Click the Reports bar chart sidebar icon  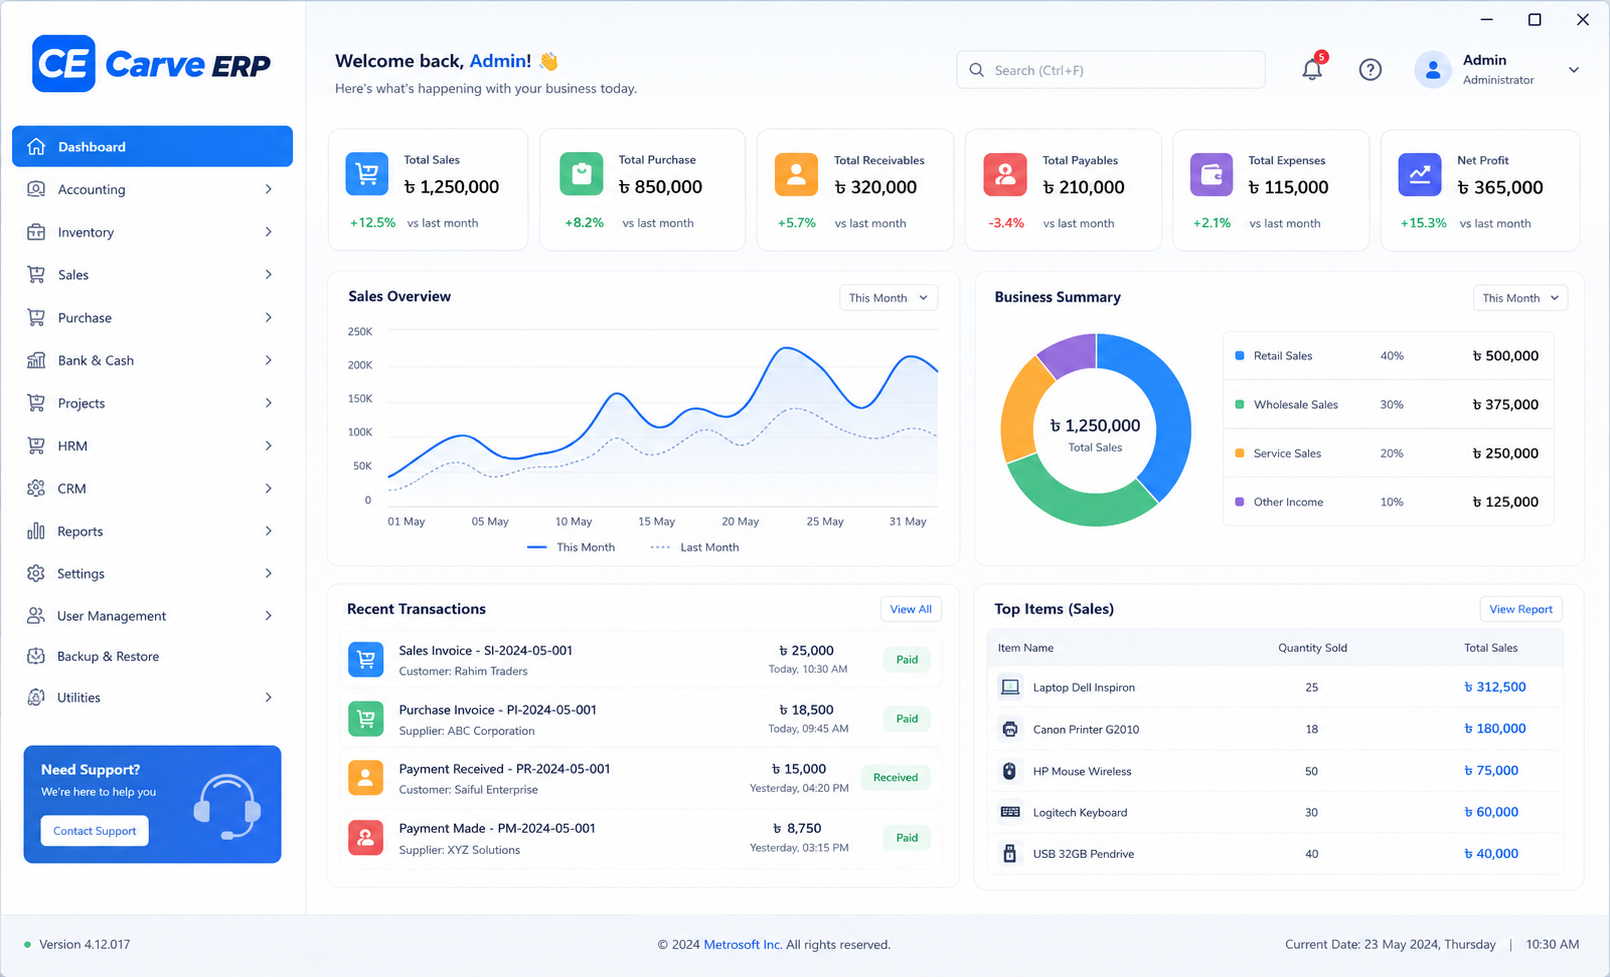36,531
